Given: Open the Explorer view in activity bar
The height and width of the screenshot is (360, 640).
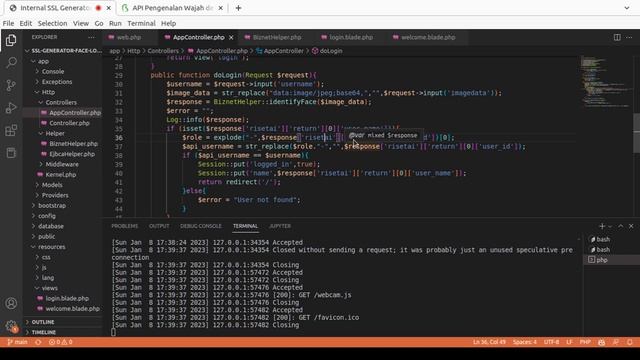Looking at the screenshot, I should [11, 40].
